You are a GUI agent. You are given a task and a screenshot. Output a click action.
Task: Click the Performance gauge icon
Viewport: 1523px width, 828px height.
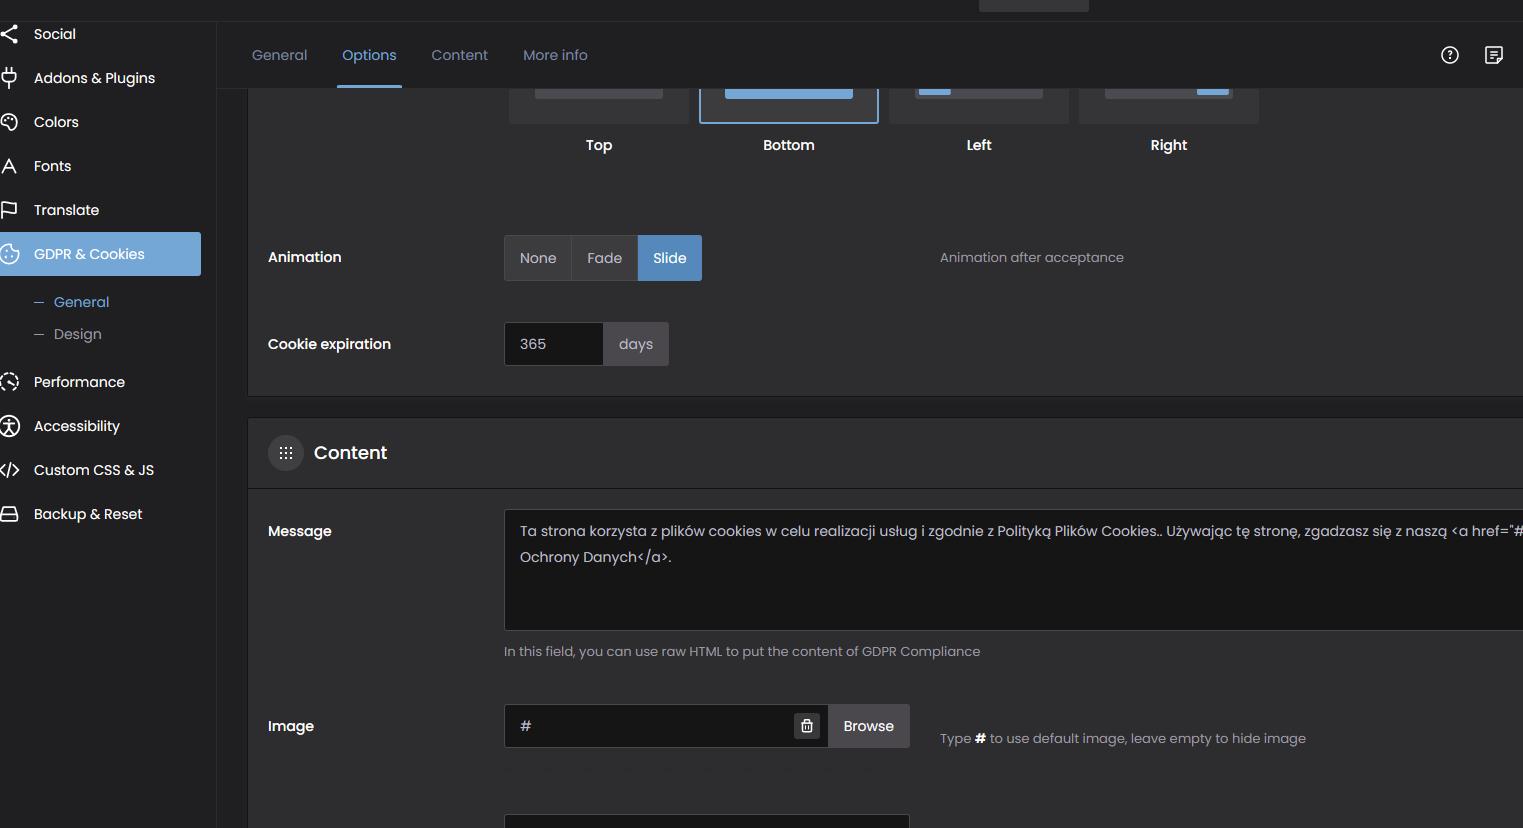pyautogui.click(x=9, y=382)
